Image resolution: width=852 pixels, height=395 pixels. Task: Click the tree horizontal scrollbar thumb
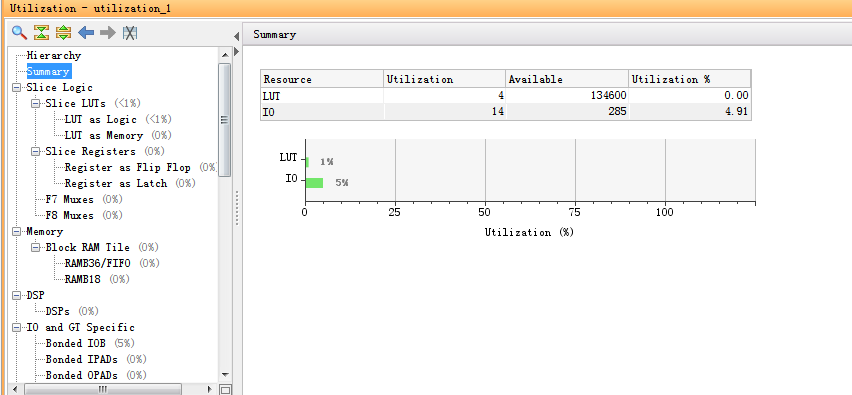103,389
